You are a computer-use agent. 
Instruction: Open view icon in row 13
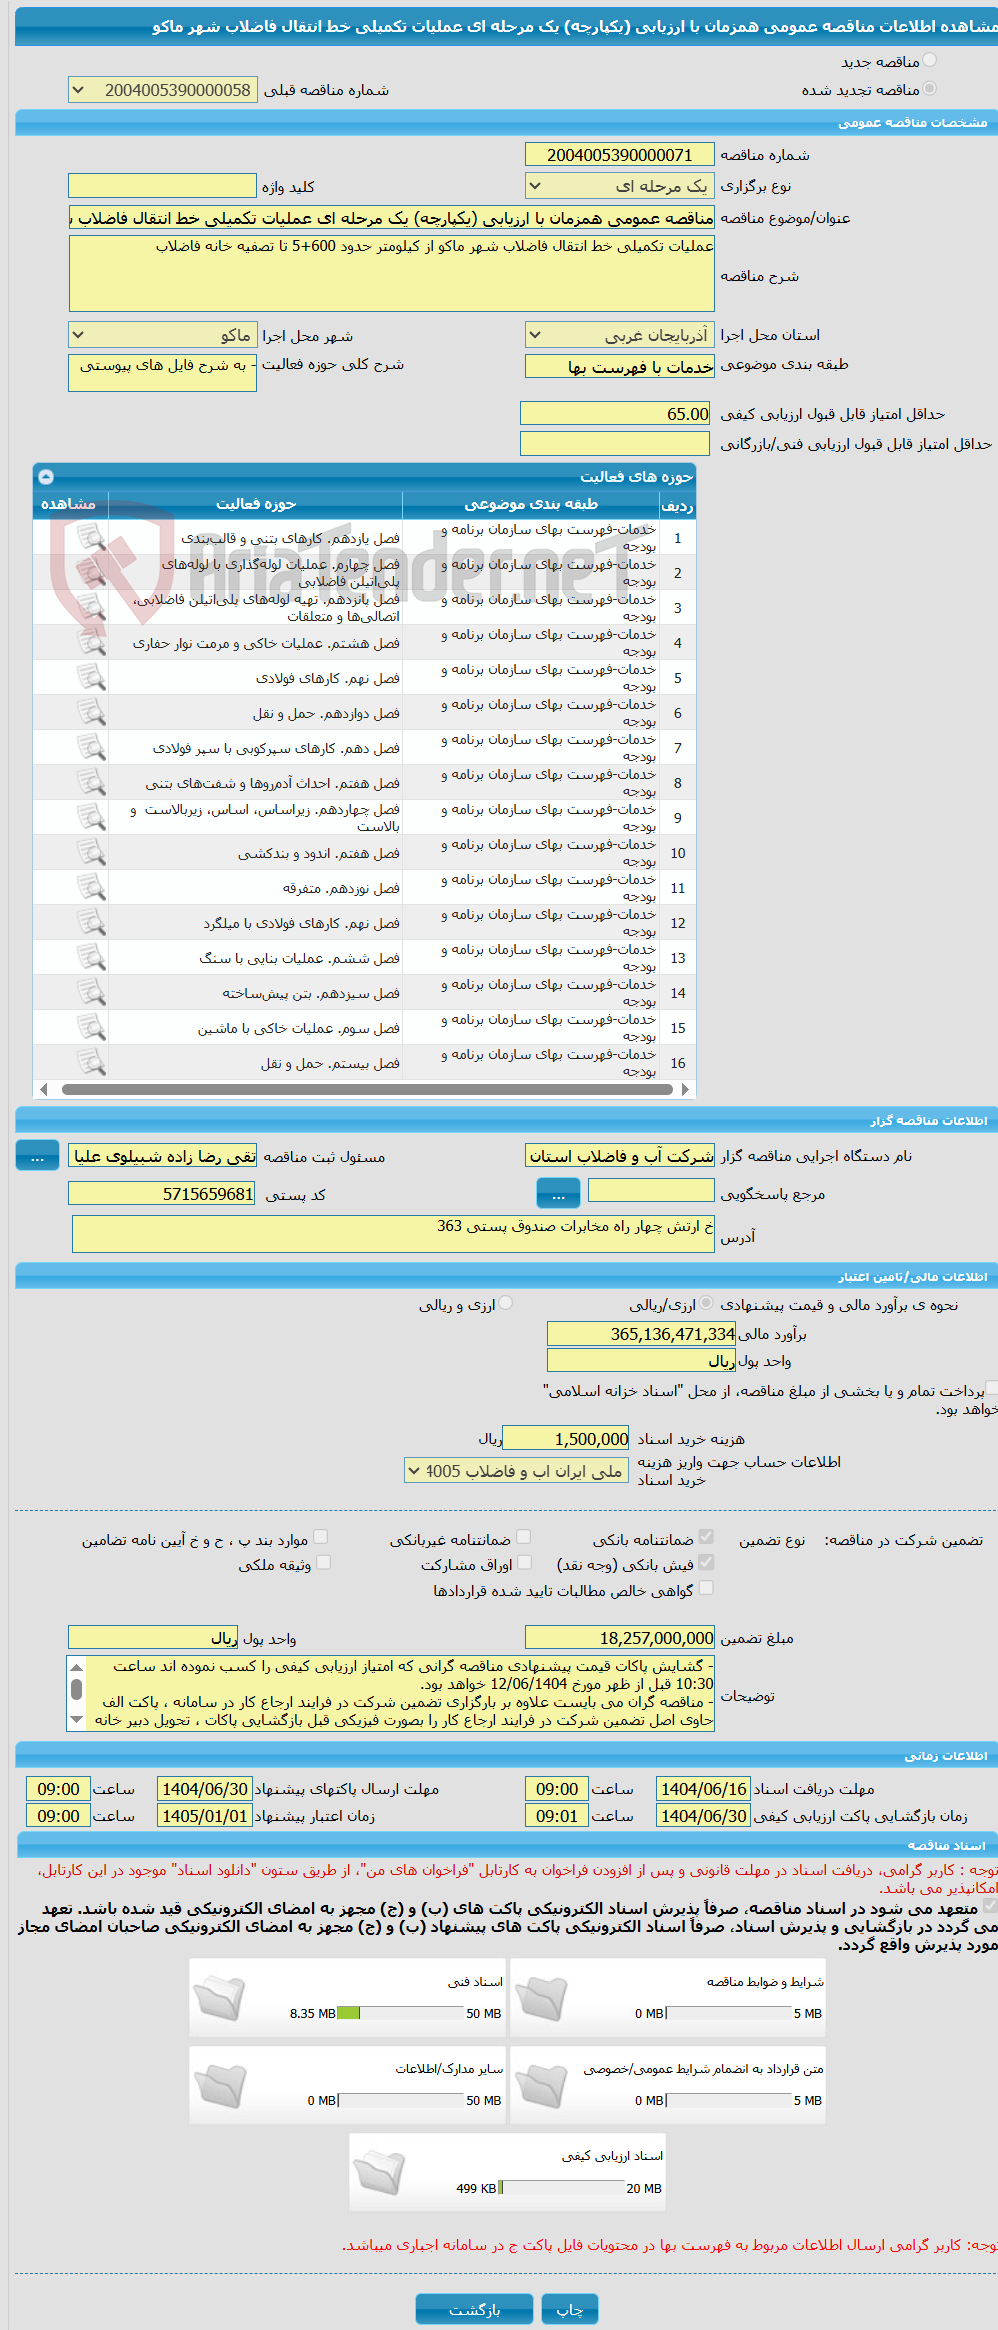click(x=91, y=958)
